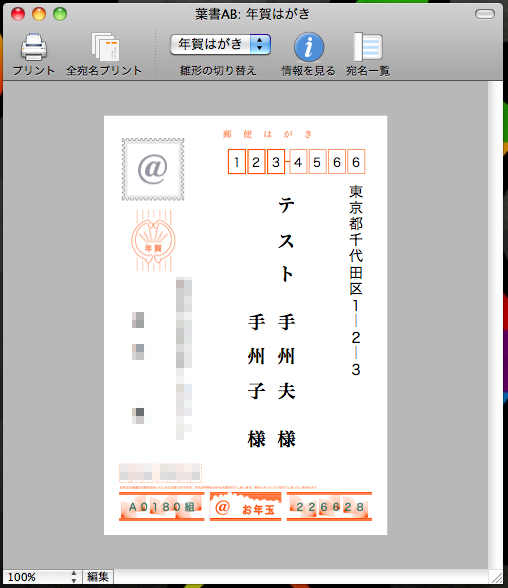
Task: Click the お年玉 lottery logo at the bottom
Action: tap(246, 507)
